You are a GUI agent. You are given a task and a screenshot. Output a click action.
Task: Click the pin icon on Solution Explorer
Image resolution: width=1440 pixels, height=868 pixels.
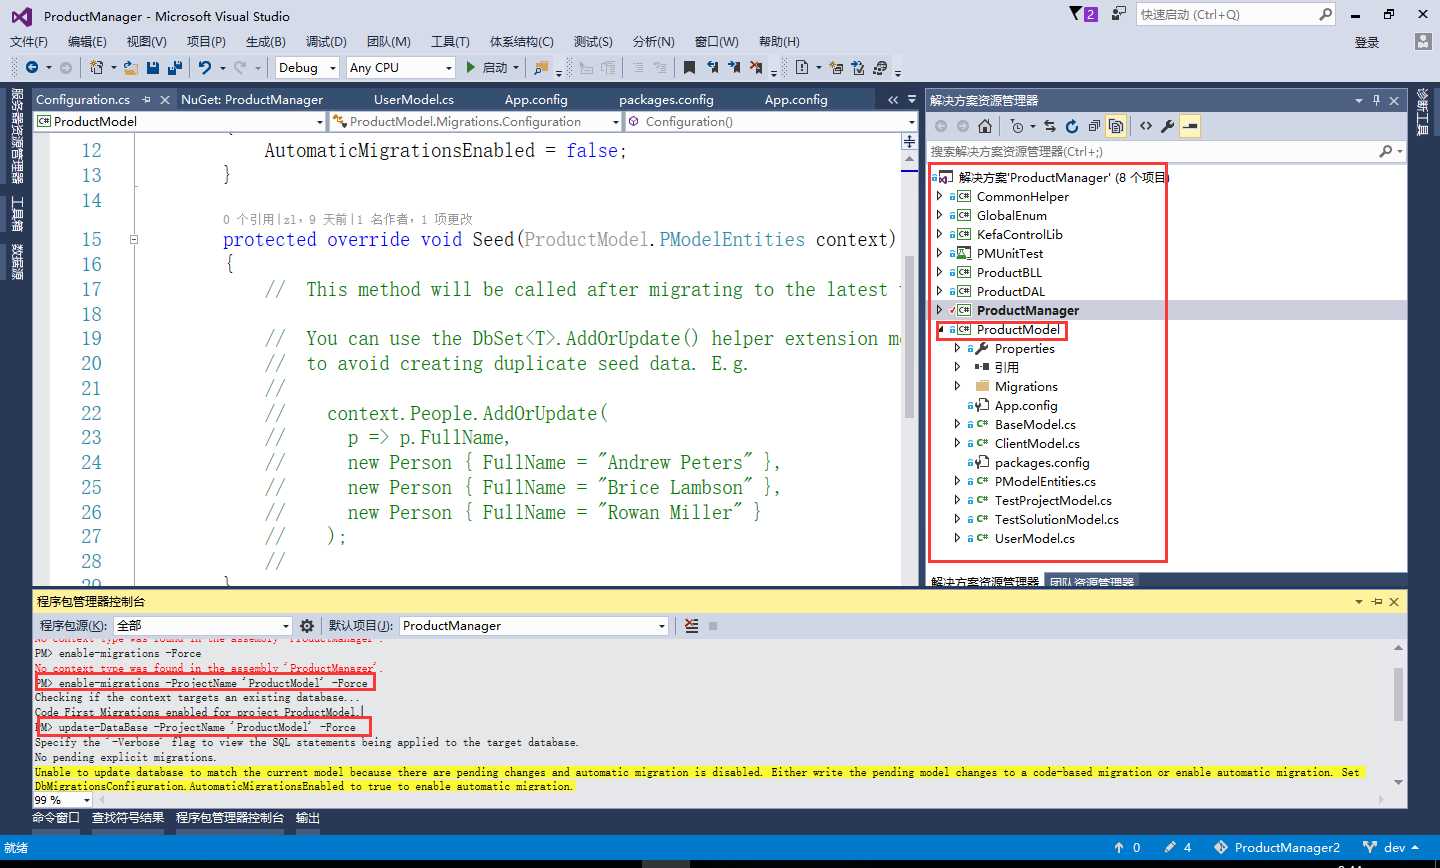point(1376,100)
